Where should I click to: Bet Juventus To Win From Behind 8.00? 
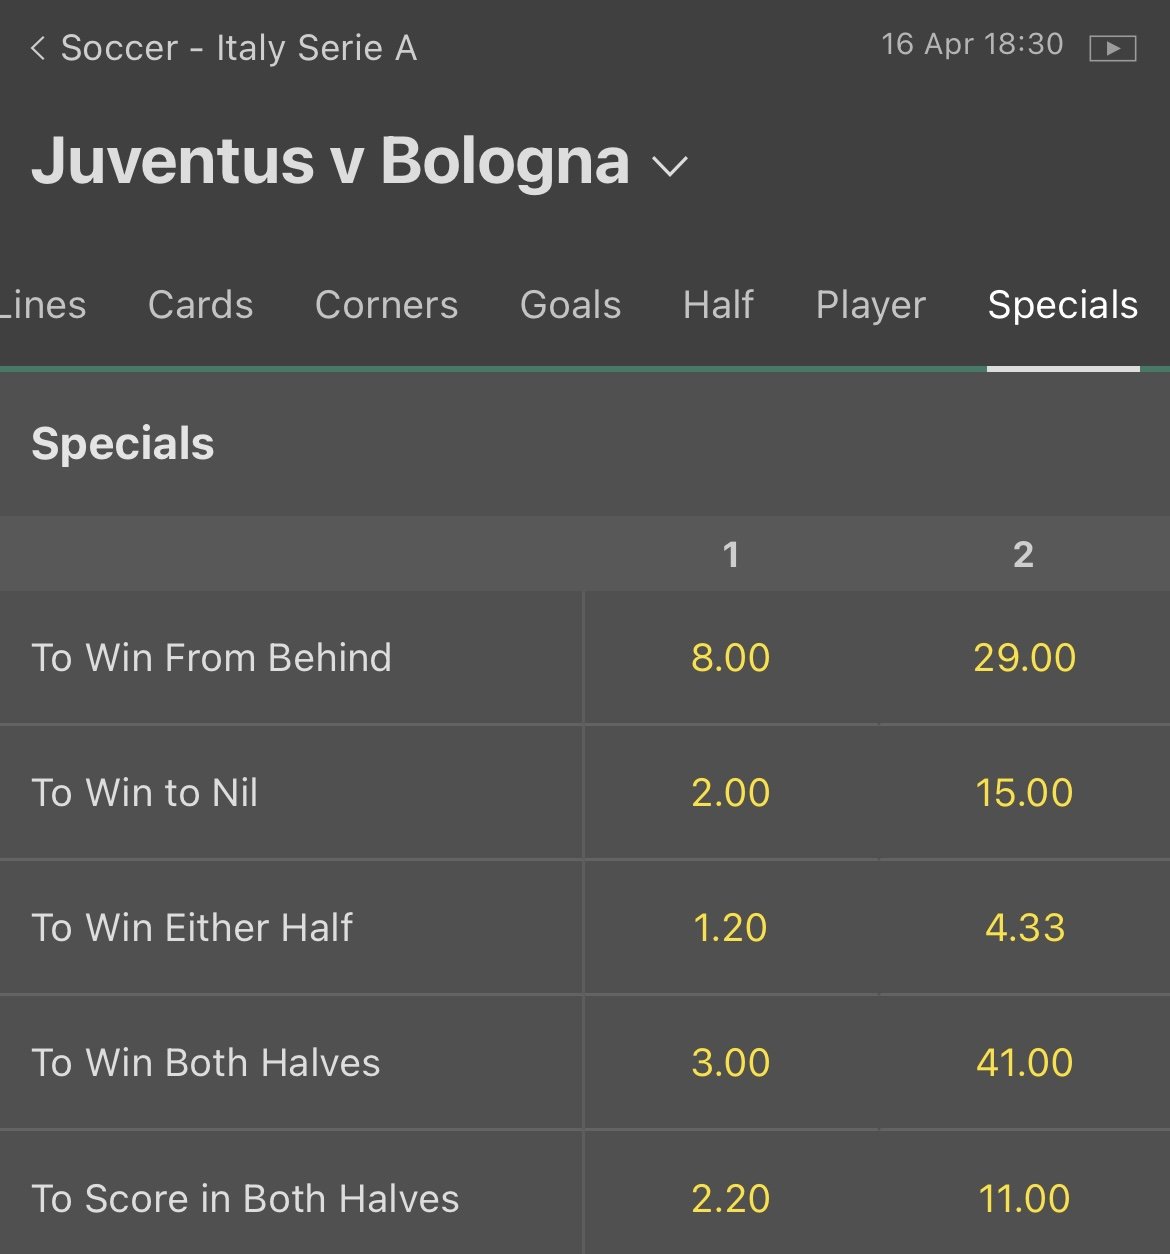[731, 658]
